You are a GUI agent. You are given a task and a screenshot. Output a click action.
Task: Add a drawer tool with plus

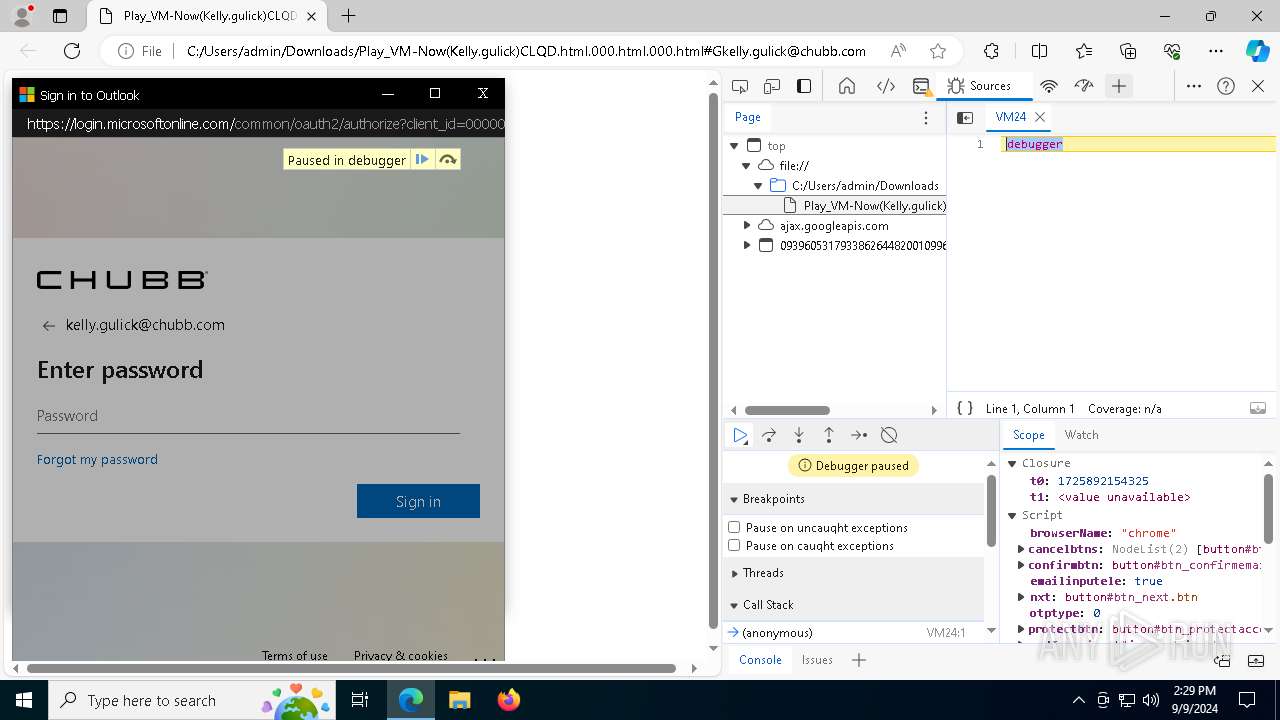(x=859, y=660)
